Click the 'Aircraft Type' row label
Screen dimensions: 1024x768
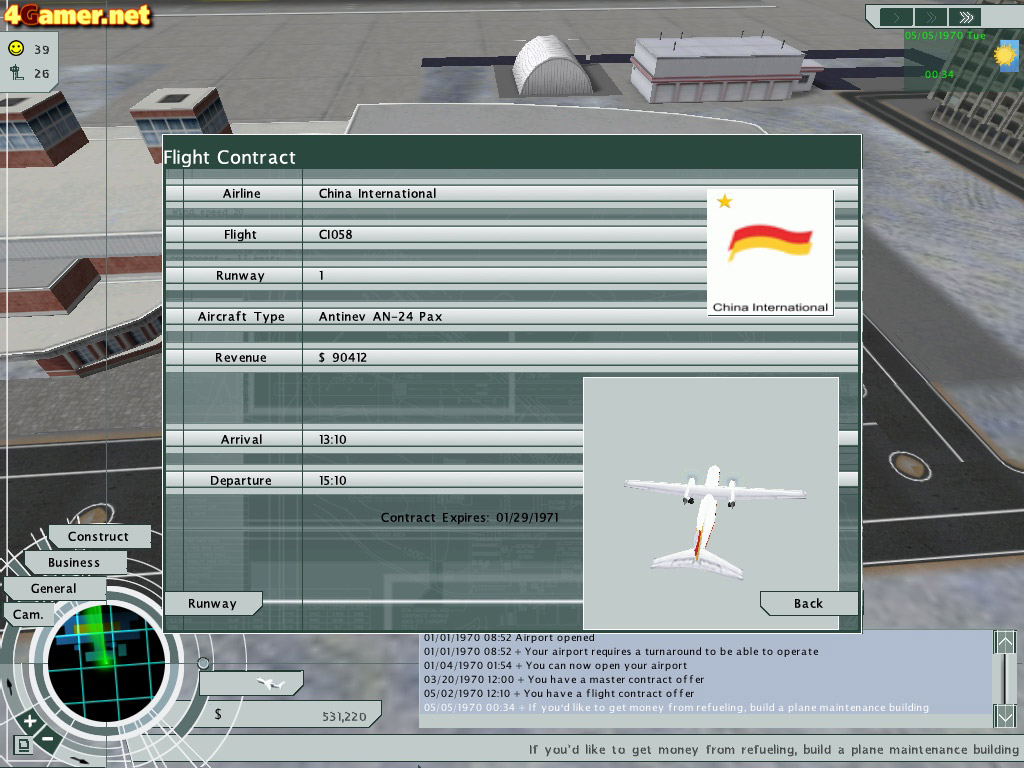[241, 317]
